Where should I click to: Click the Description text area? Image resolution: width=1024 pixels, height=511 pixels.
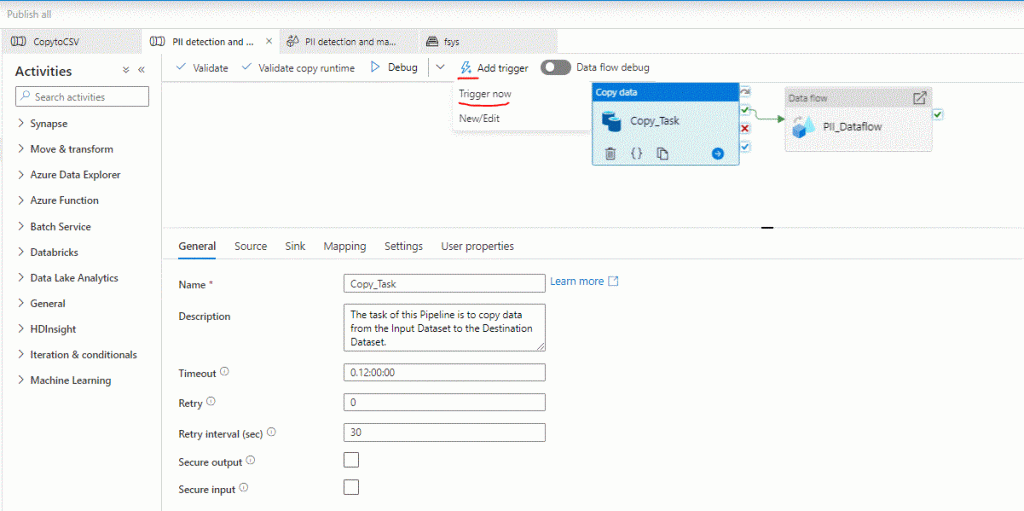coord(444,328)
